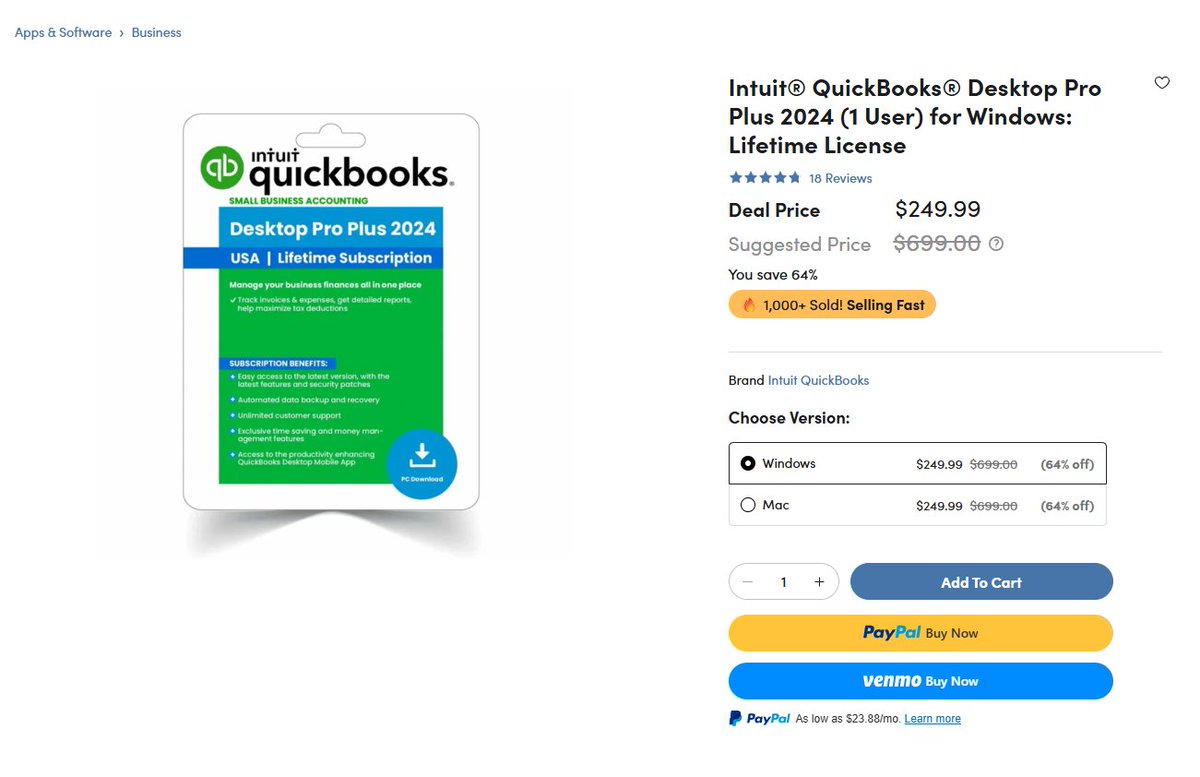Open the 18 Reviews link

pyautogui.click(x=840, y=178)
